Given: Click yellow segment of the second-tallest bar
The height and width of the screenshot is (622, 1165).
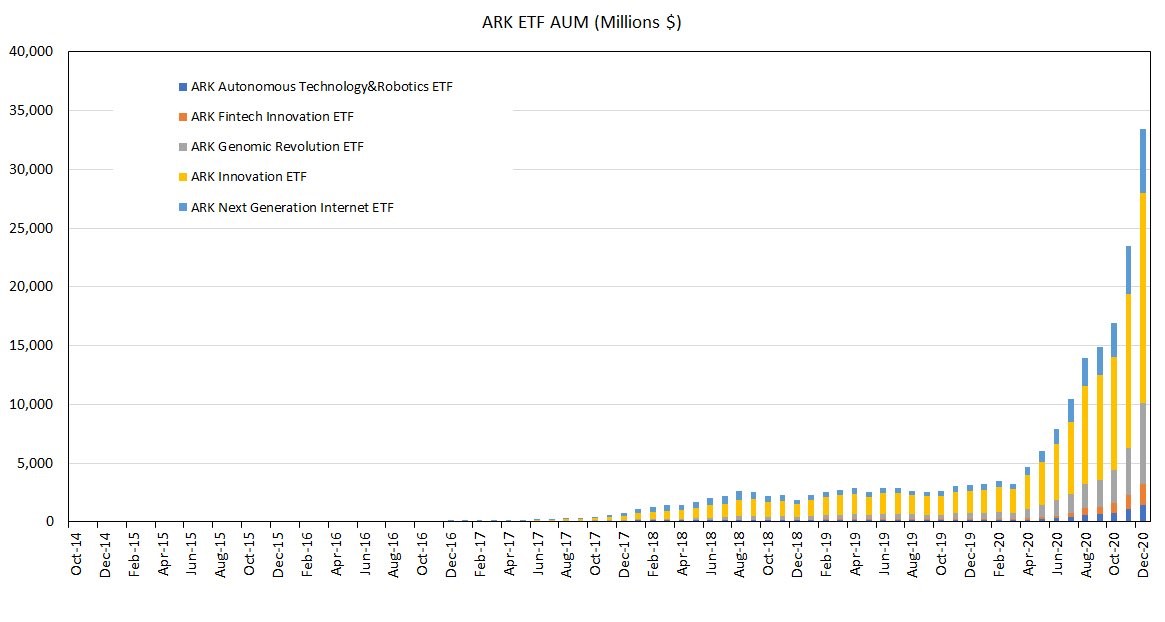Looking at the screenshot, I should click(1127, 370).
